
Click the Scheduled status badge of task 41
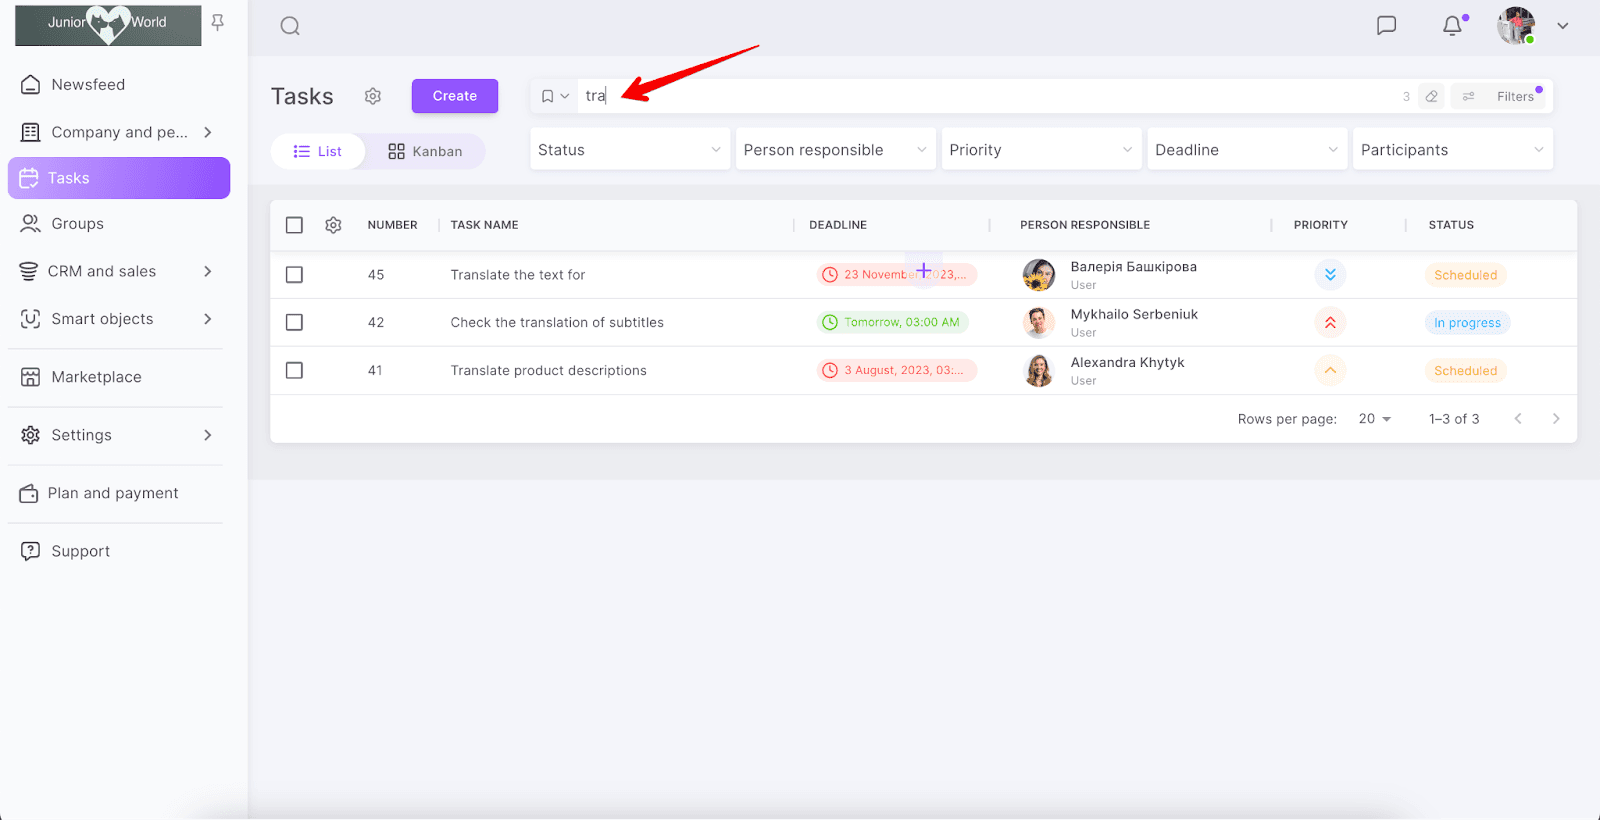[x=1465, y=371]
